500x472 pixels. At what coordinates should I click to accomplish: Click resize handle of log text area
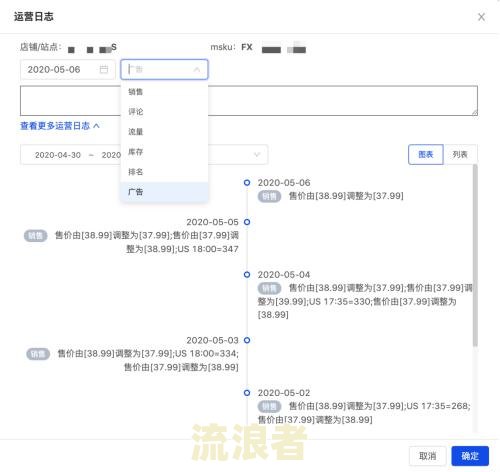coord(475,113)
